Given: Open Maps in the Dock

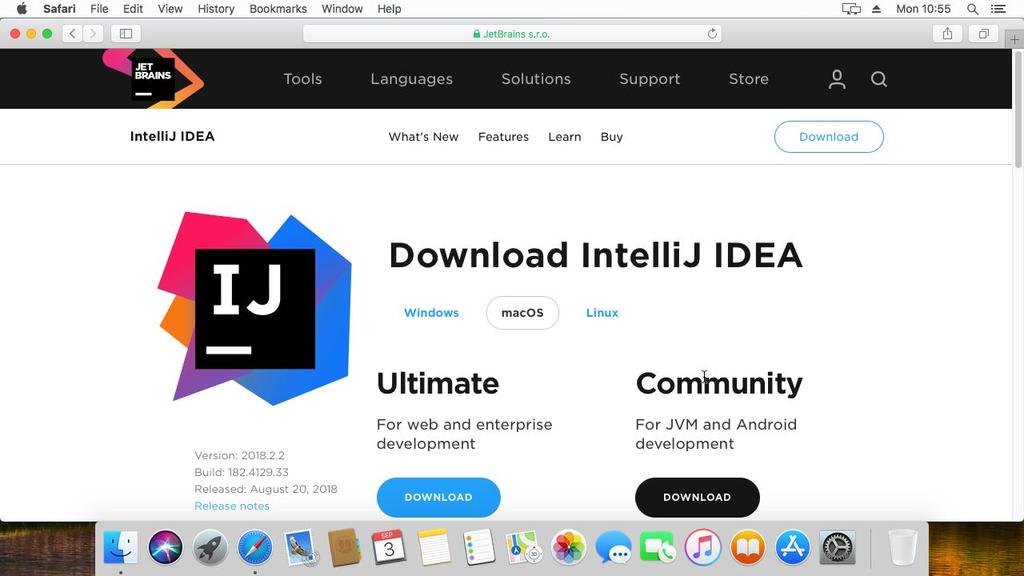Looking at the screenshot, I should pyautogui.click(x=524, y=547).
